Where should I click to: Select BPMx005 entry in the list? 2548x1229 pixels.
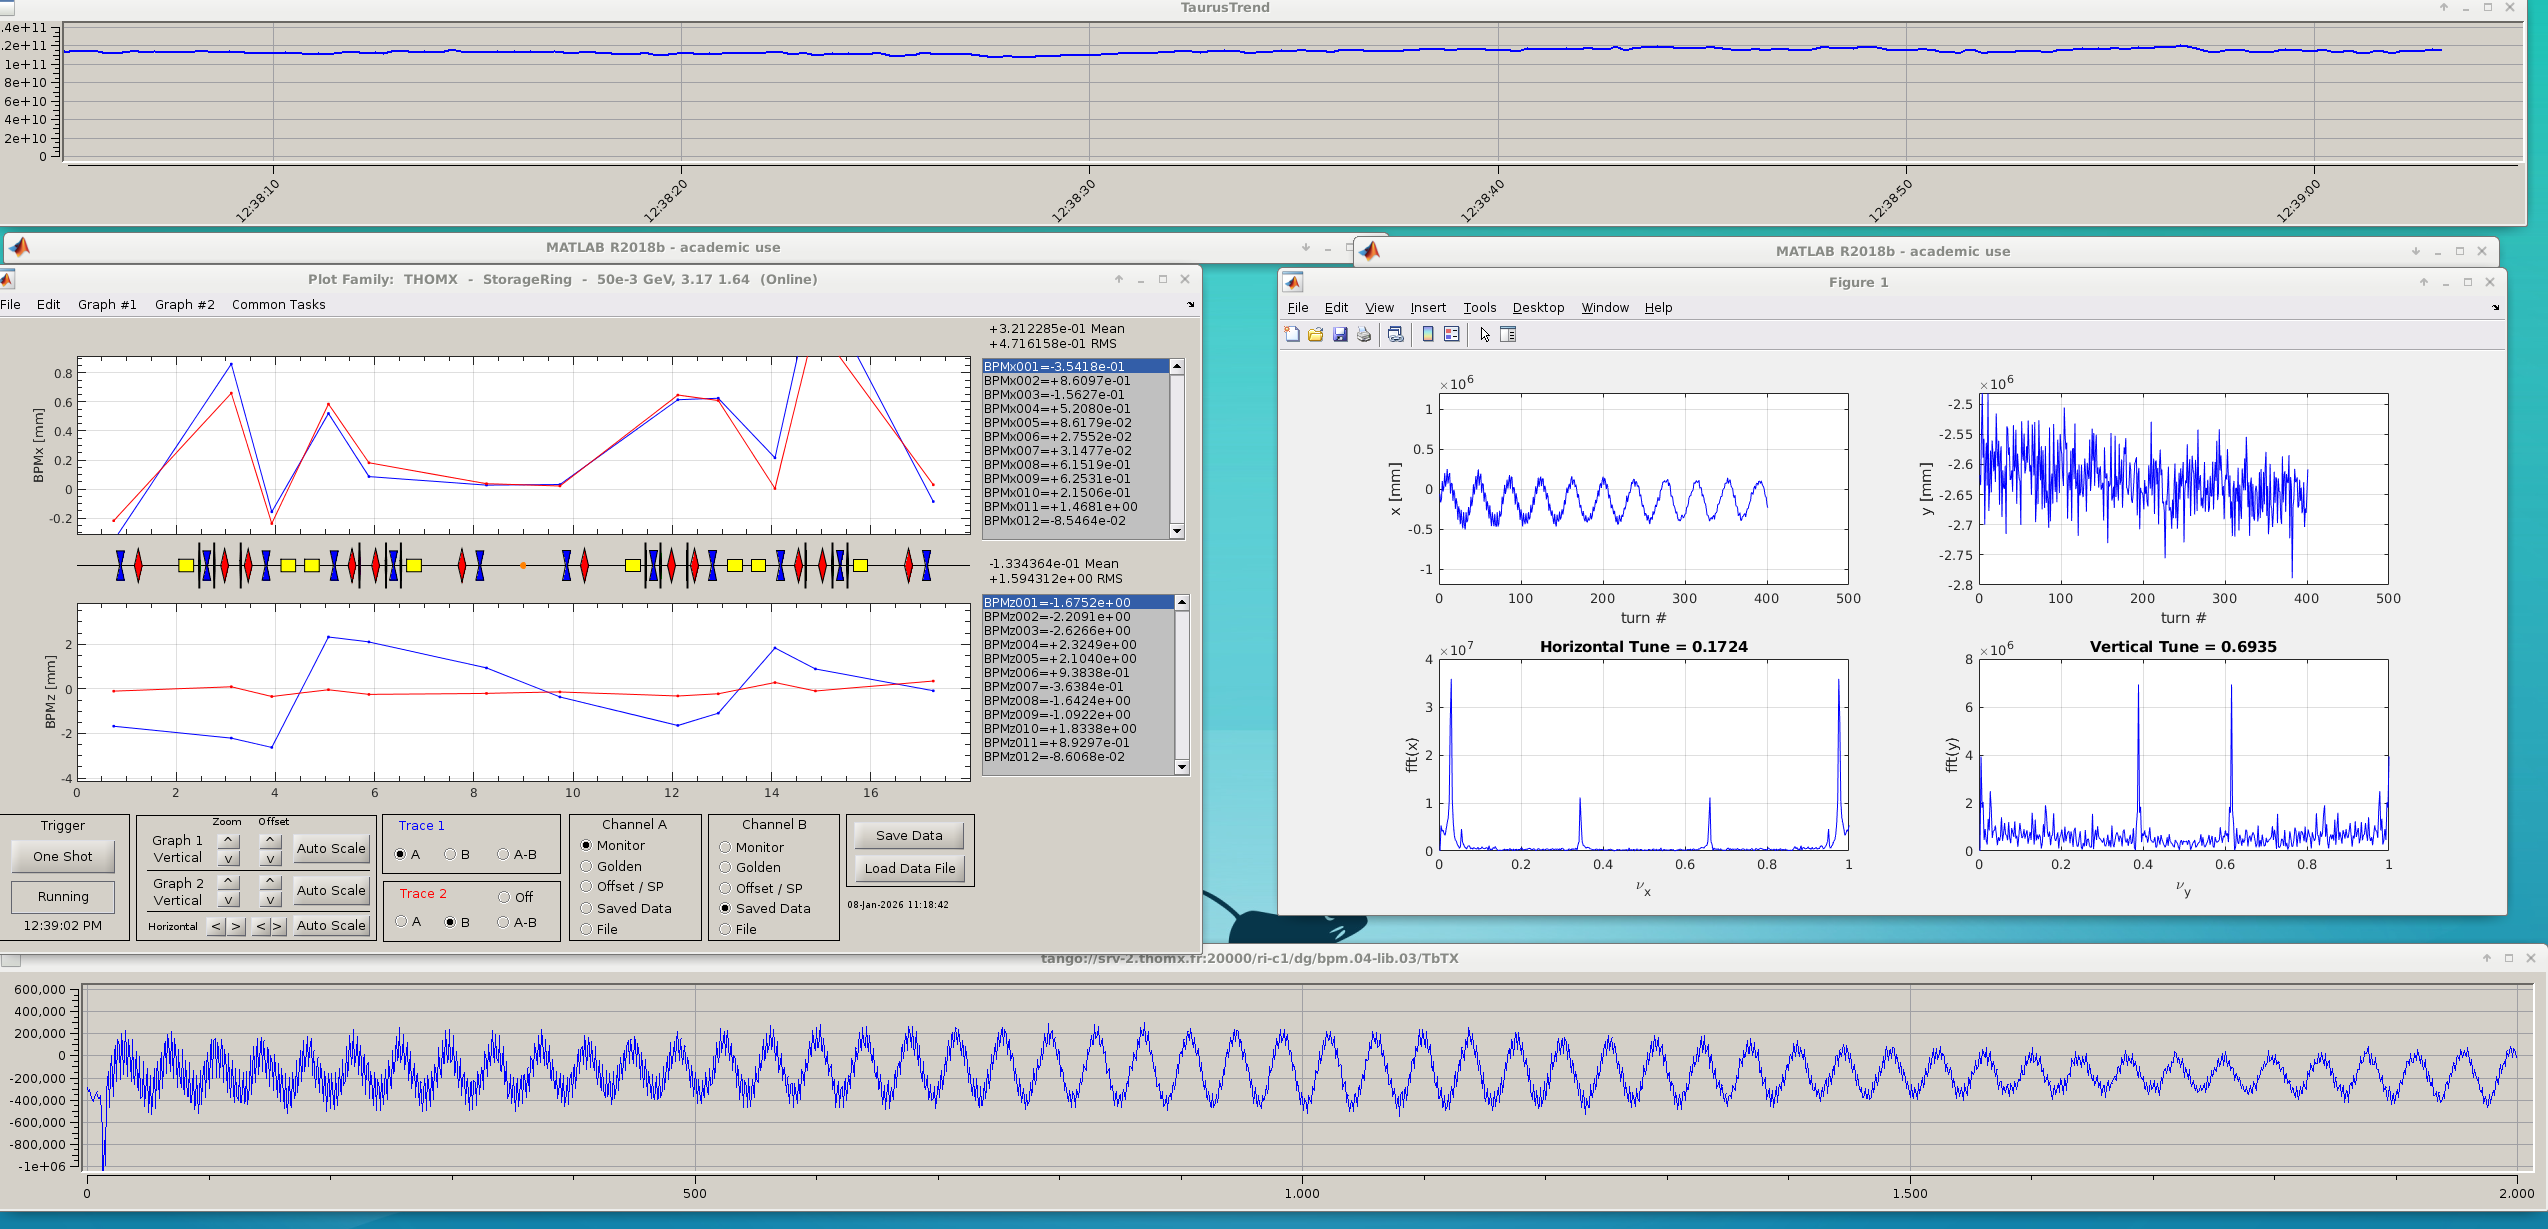[1056, 423]
